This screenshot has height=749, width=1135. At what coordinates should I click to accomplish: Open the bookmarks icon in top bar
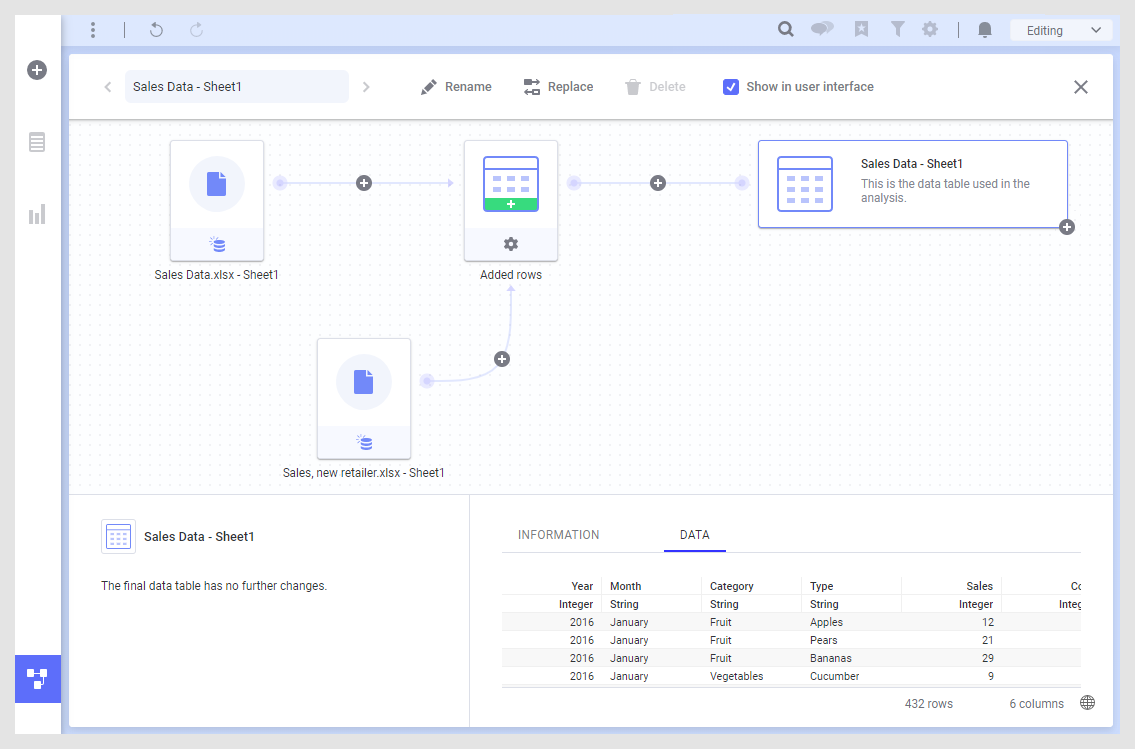[861, 30]
